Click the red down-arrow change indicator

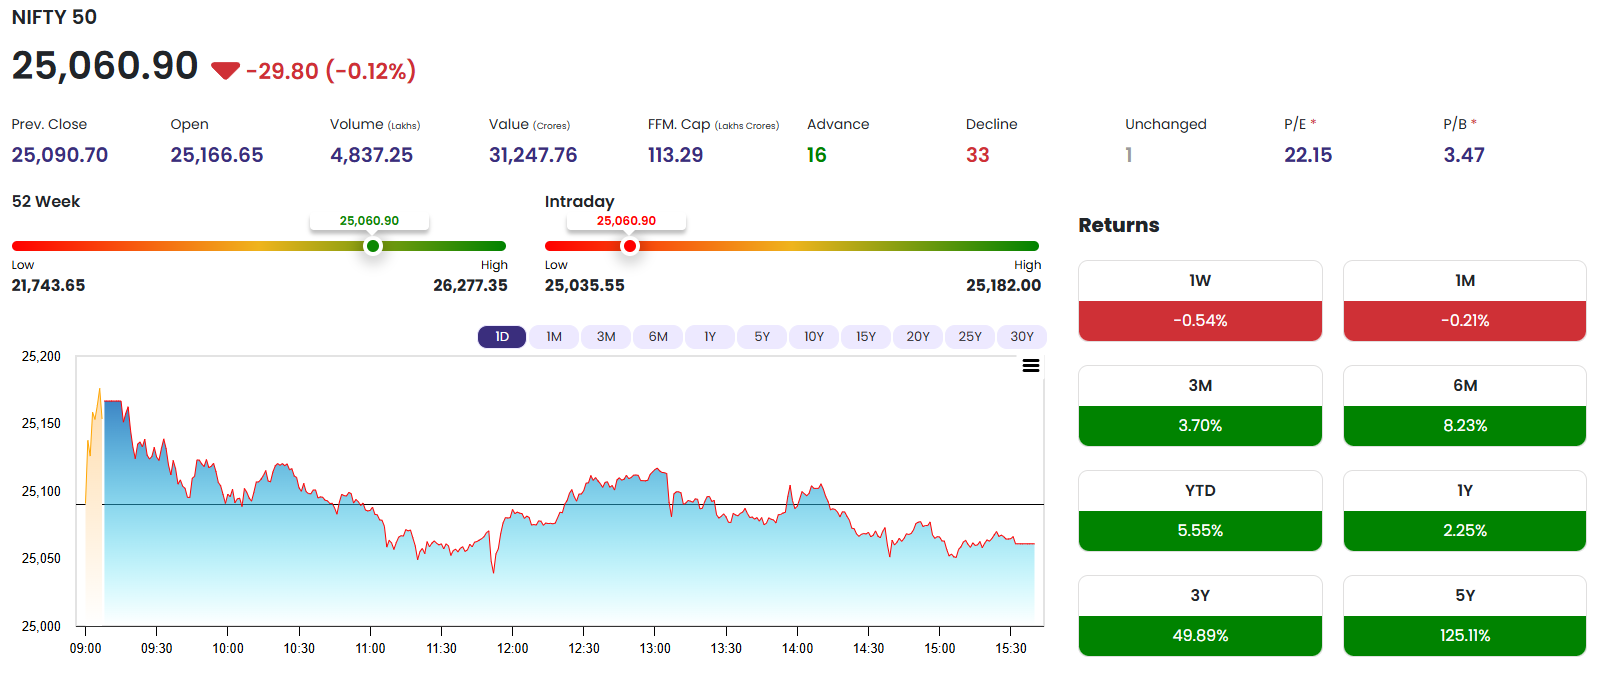pos(225,70)
